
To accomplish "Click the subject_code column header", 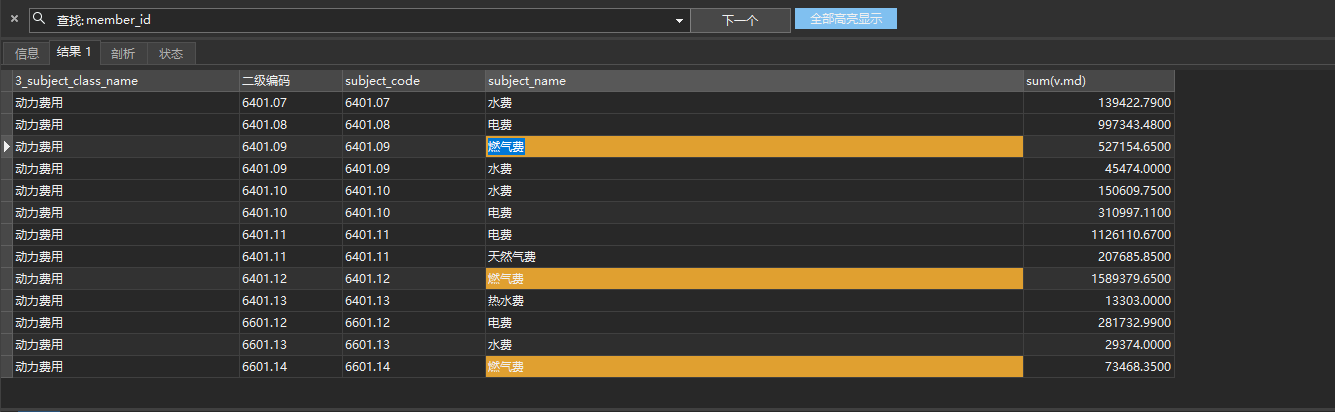I will coord(413,81).
